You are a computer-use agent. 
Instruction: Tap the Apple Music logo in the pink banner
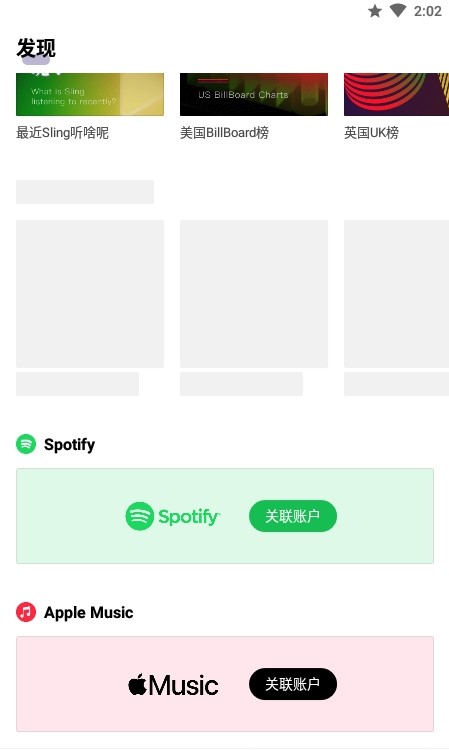click(173, 684)
